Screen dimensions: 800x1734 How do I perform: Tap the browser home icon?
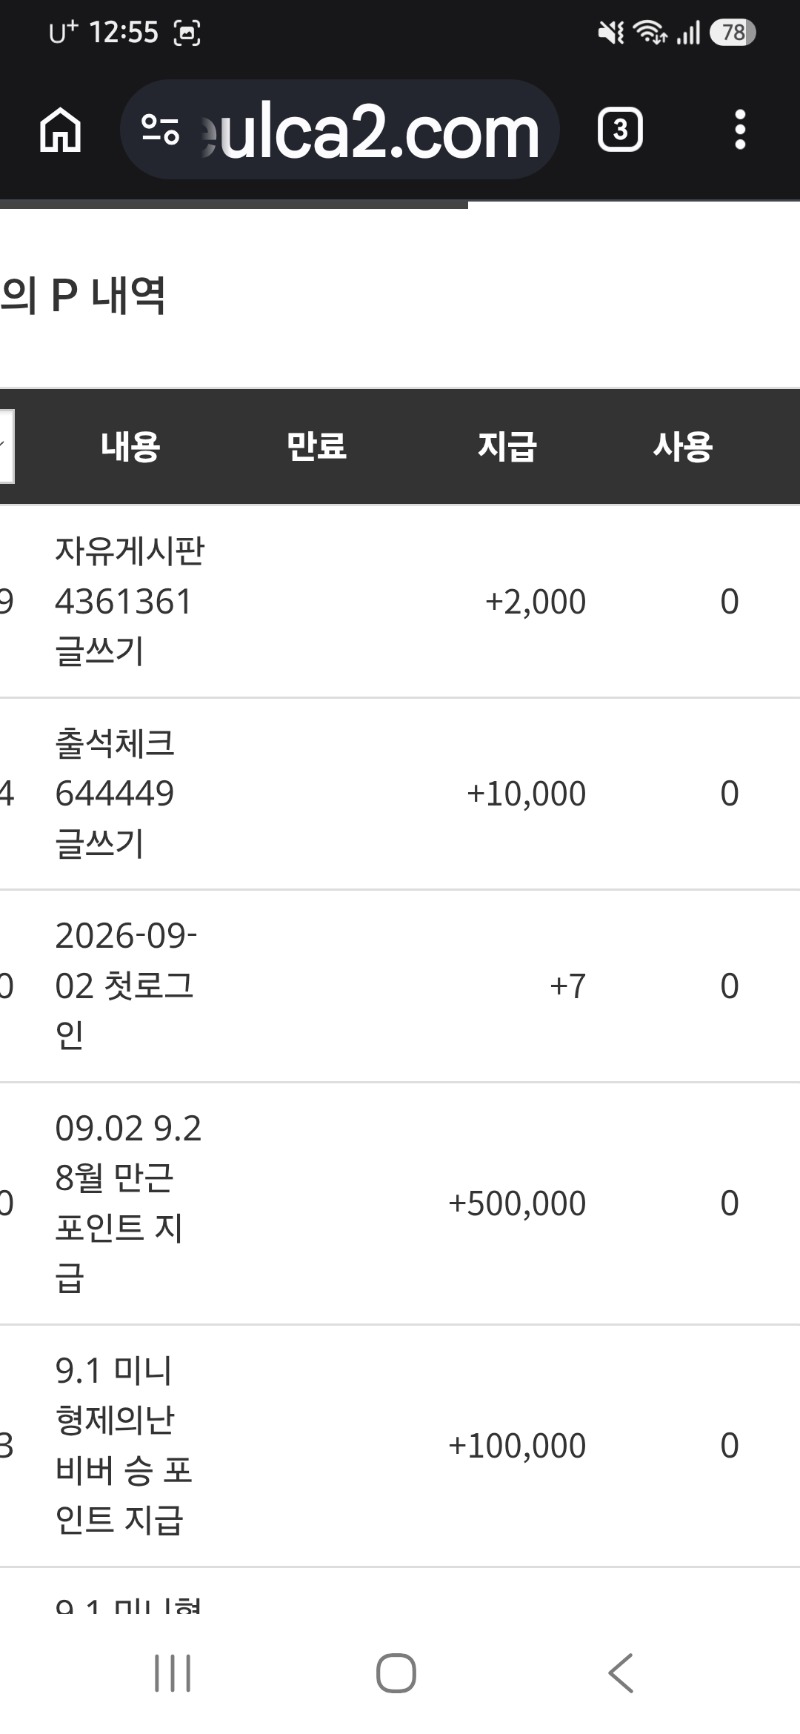60,130
